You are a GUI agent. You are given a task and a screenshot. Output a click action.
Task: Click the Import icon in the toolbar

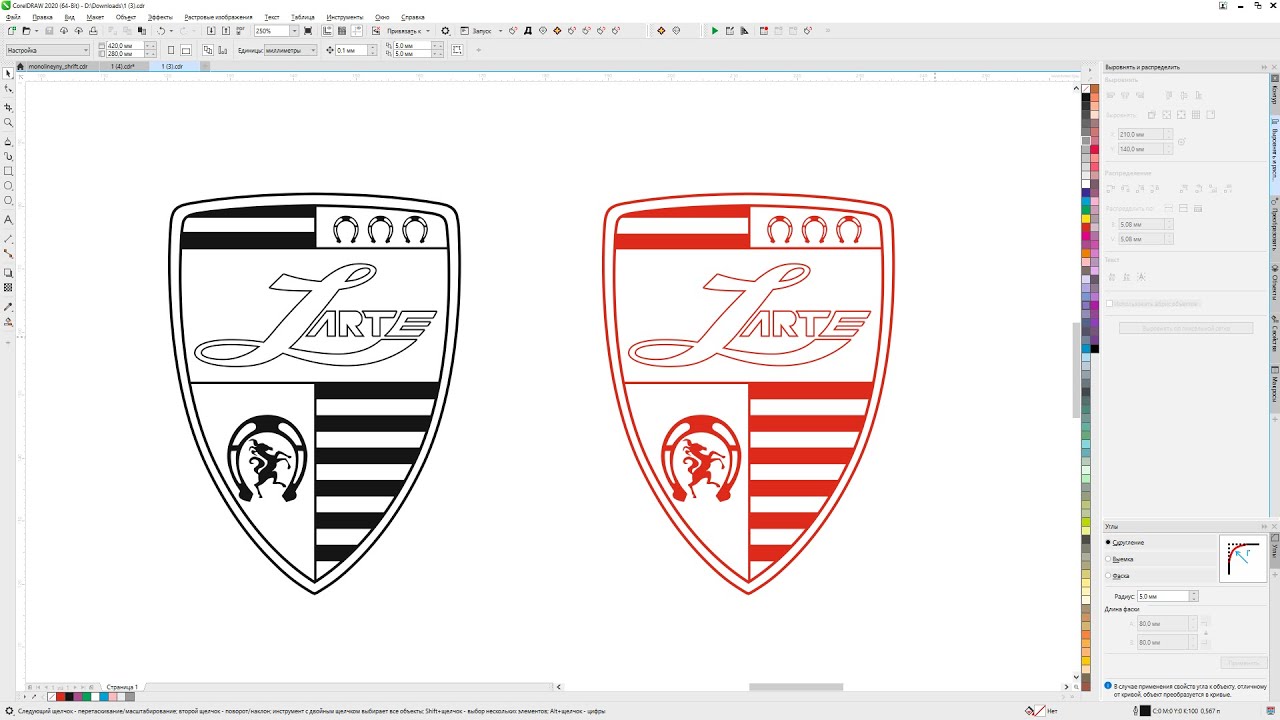pos(211,31)
